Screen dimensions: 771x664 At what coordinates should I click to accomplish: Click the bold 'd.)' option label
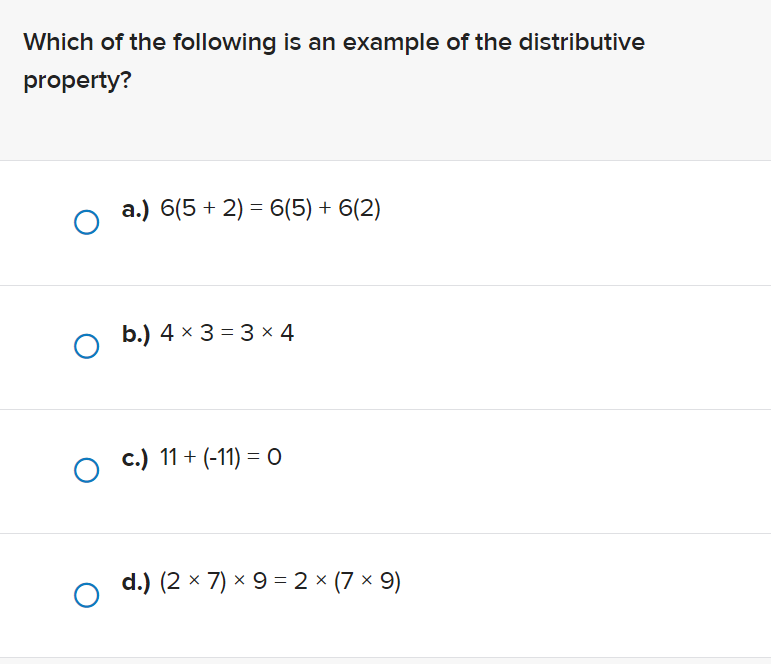tap(136, 582)
